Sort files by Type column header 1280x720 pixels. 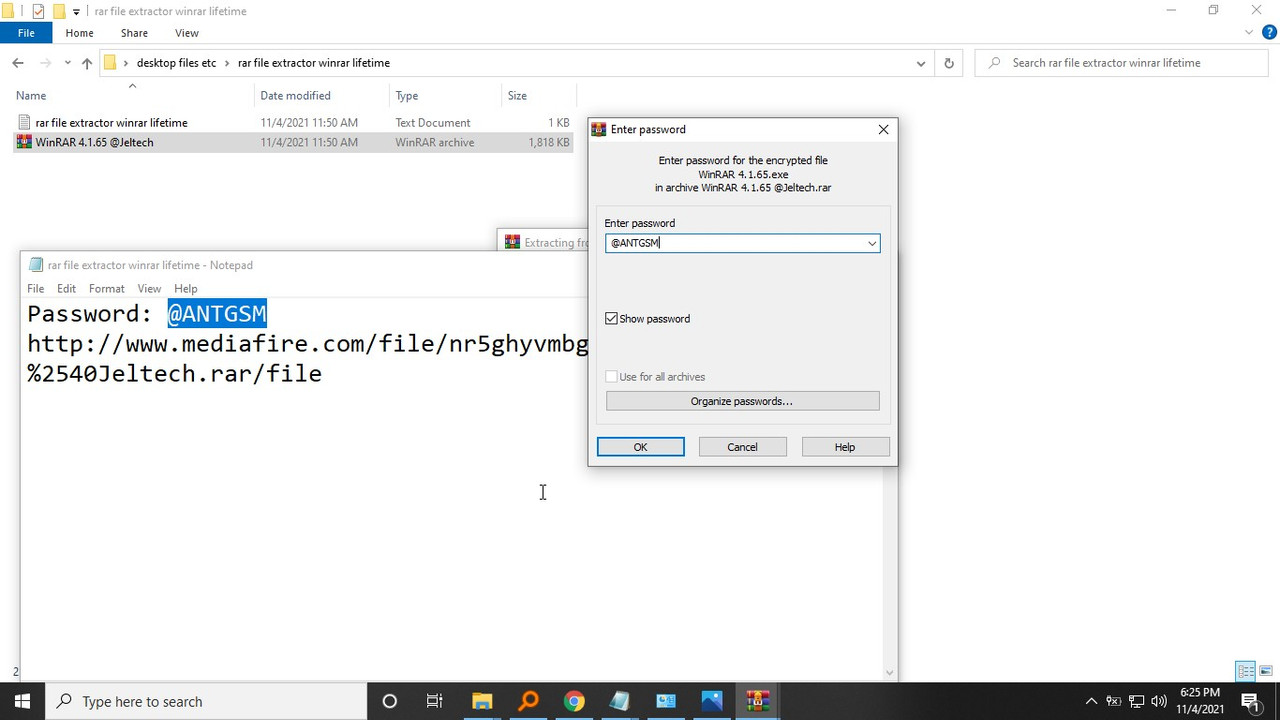[x=406, y=96]
